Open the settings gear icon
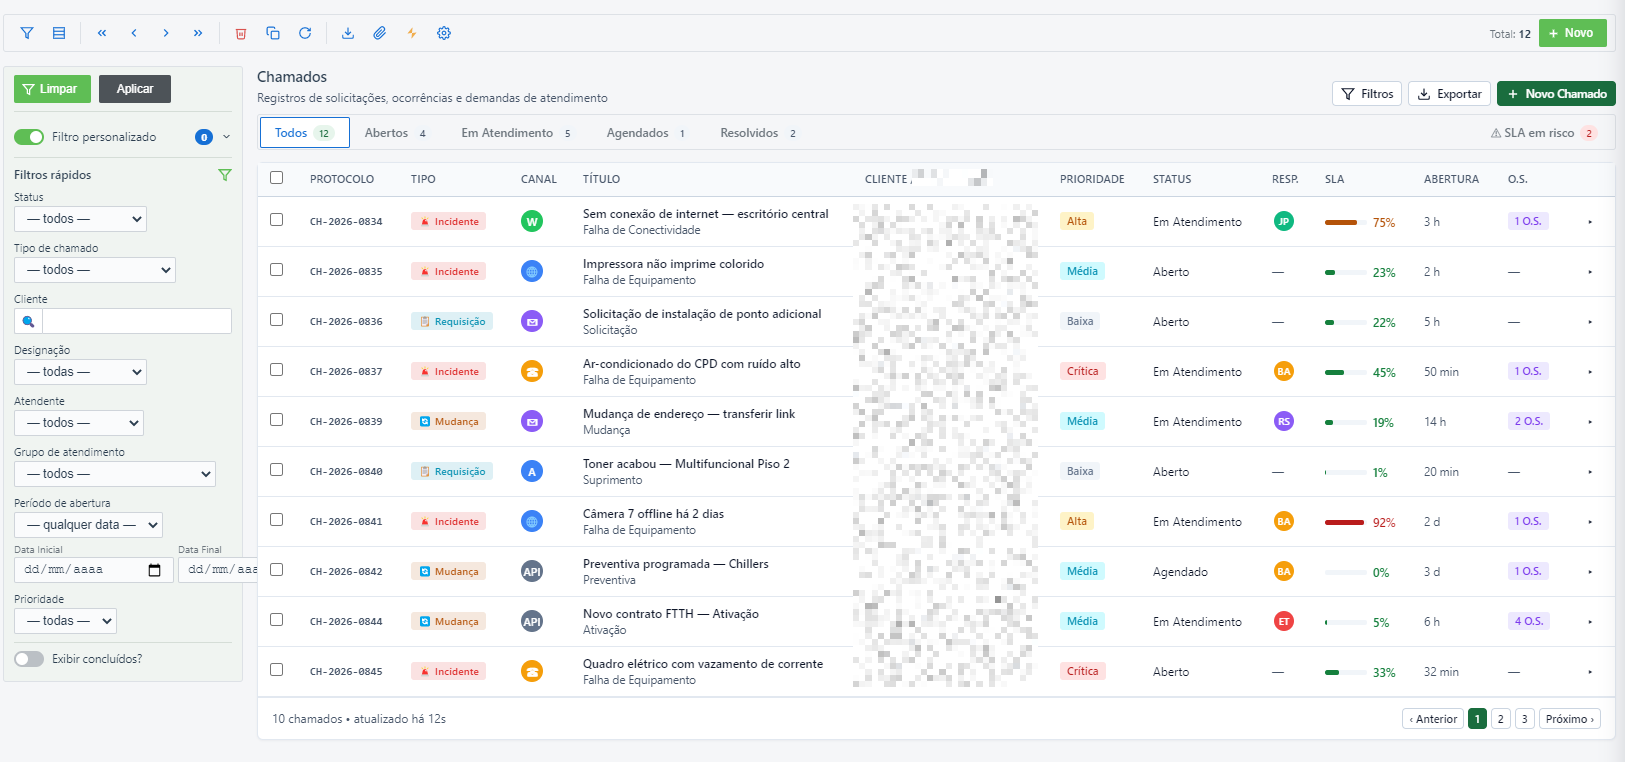Viewport: 1625px width, 762px height. 444,33
